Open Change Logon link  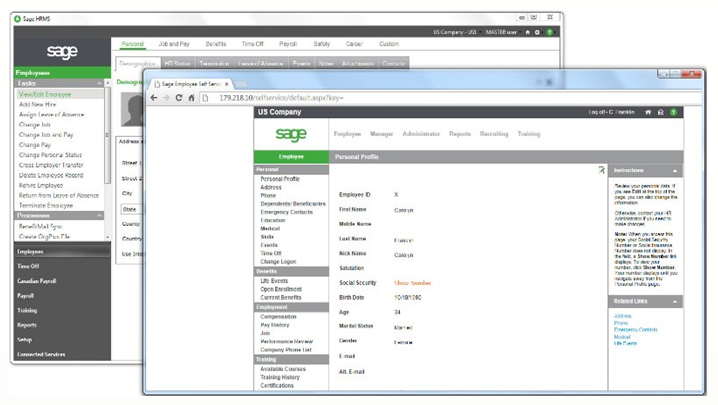278,262
